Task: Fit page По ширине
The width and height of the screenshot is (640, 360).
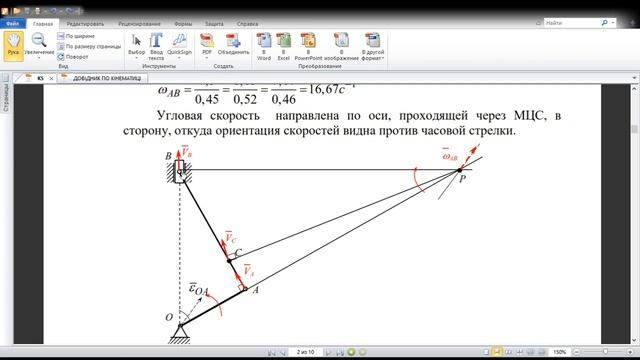Action: (x=76, y=36)
